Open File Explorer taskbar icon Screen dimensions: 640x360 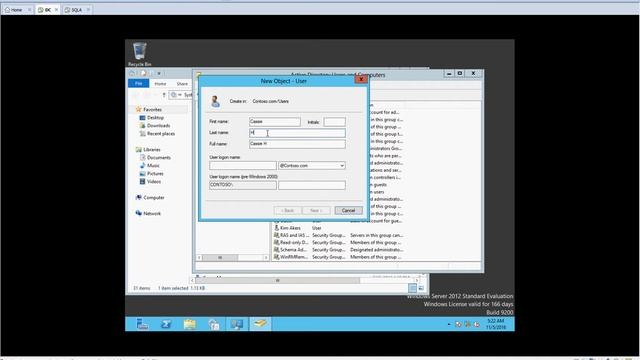coord(190,324)
